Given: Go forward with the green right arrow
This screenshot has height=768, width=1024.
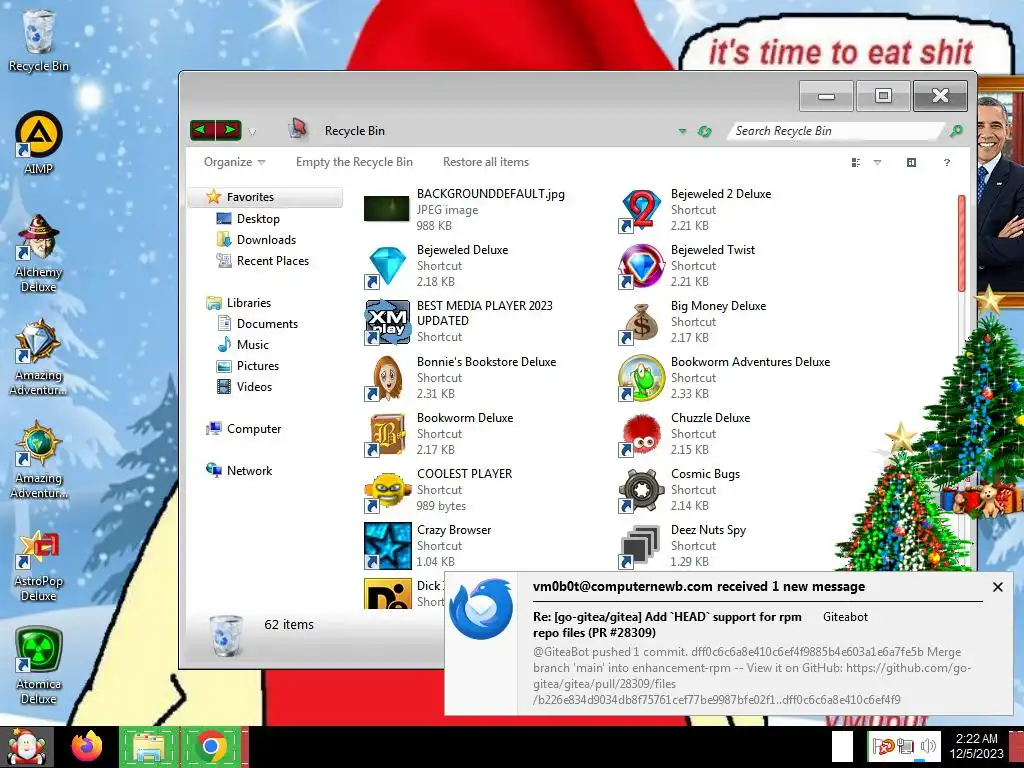Looking at the screenshot, I should [x=229, y=130].
